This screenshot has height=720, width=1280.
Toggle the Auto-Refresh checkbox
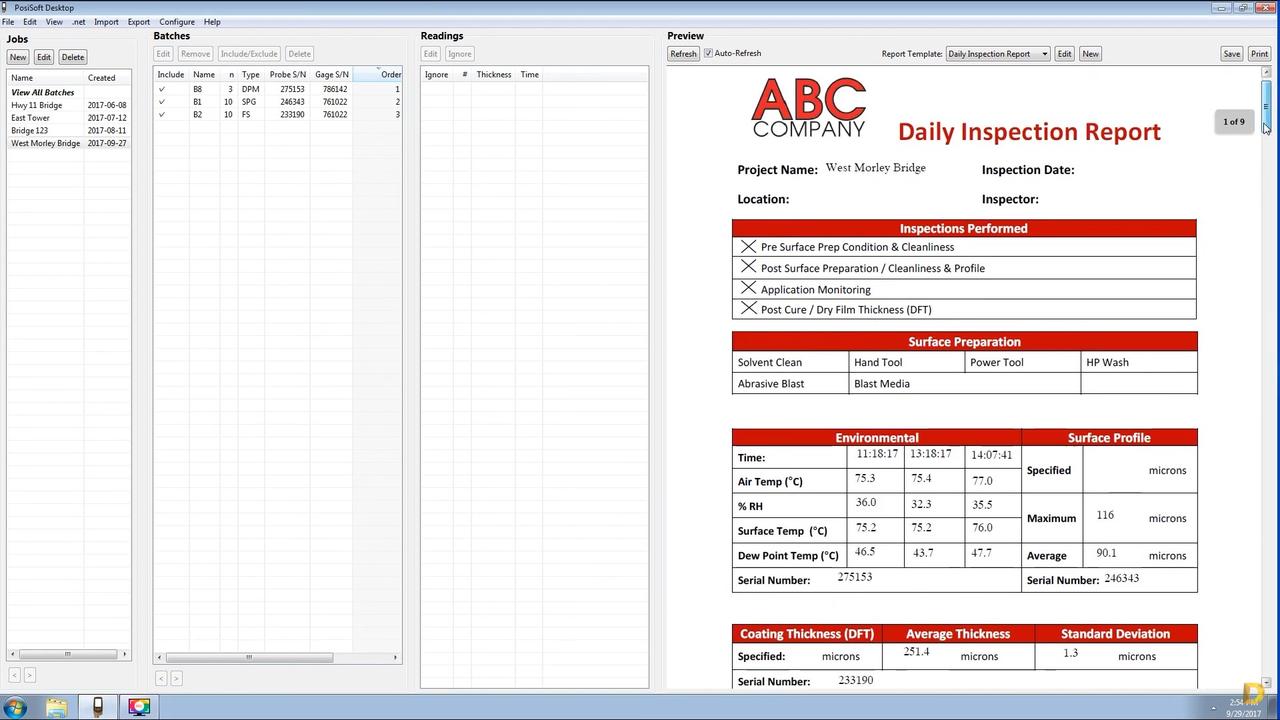pyautogui.click(x=708, y=54)
